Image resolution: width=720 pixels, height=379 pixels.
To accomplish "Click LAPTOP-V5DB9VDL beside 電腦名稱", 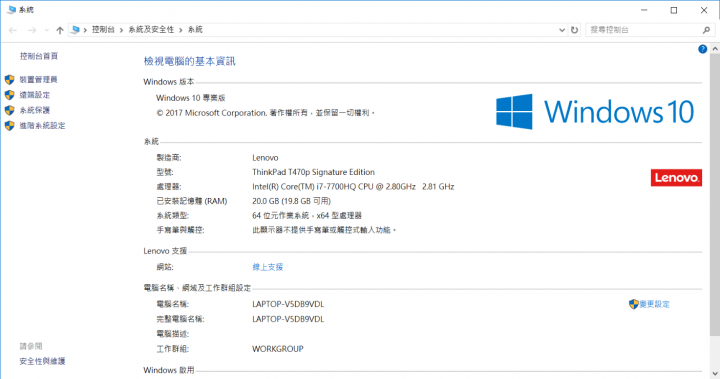I will pyautogui.click(x=288, y=304).
